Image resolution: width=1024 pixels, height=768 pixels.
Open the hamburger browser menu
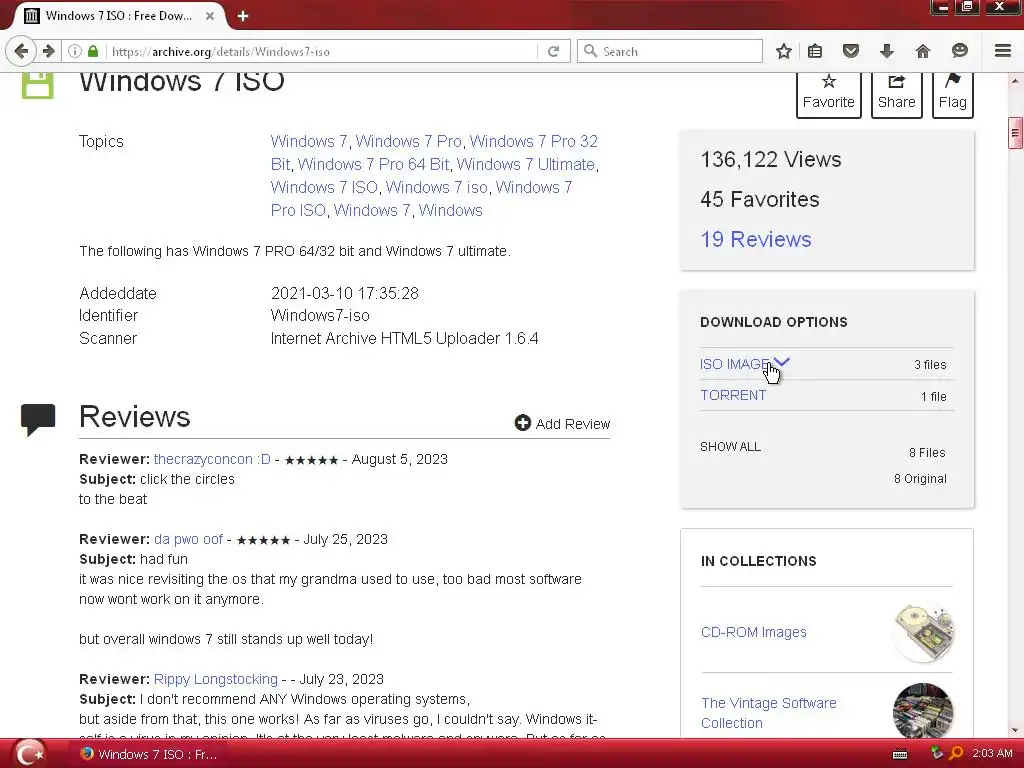coord(1003,50)
